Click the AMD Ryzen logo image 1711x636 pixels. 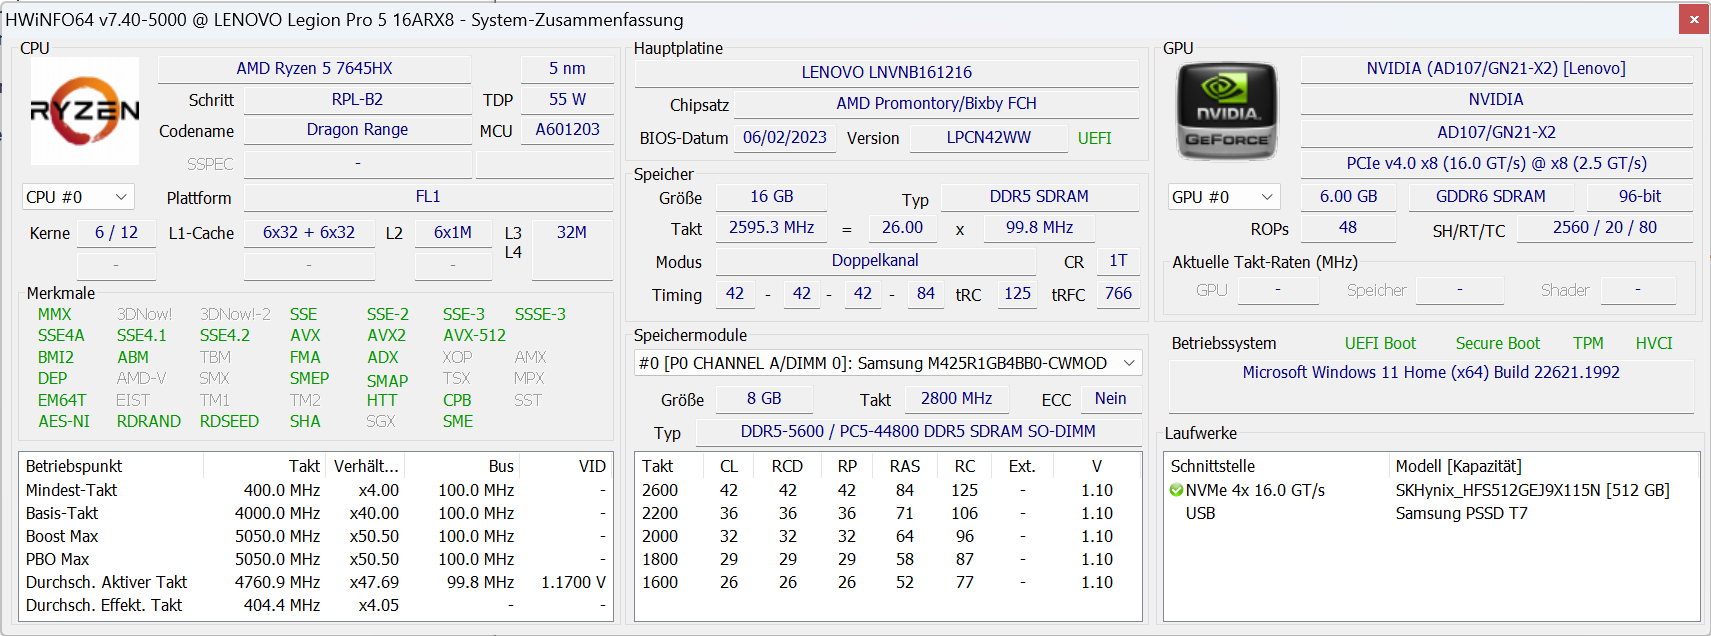tap(85, 111)
